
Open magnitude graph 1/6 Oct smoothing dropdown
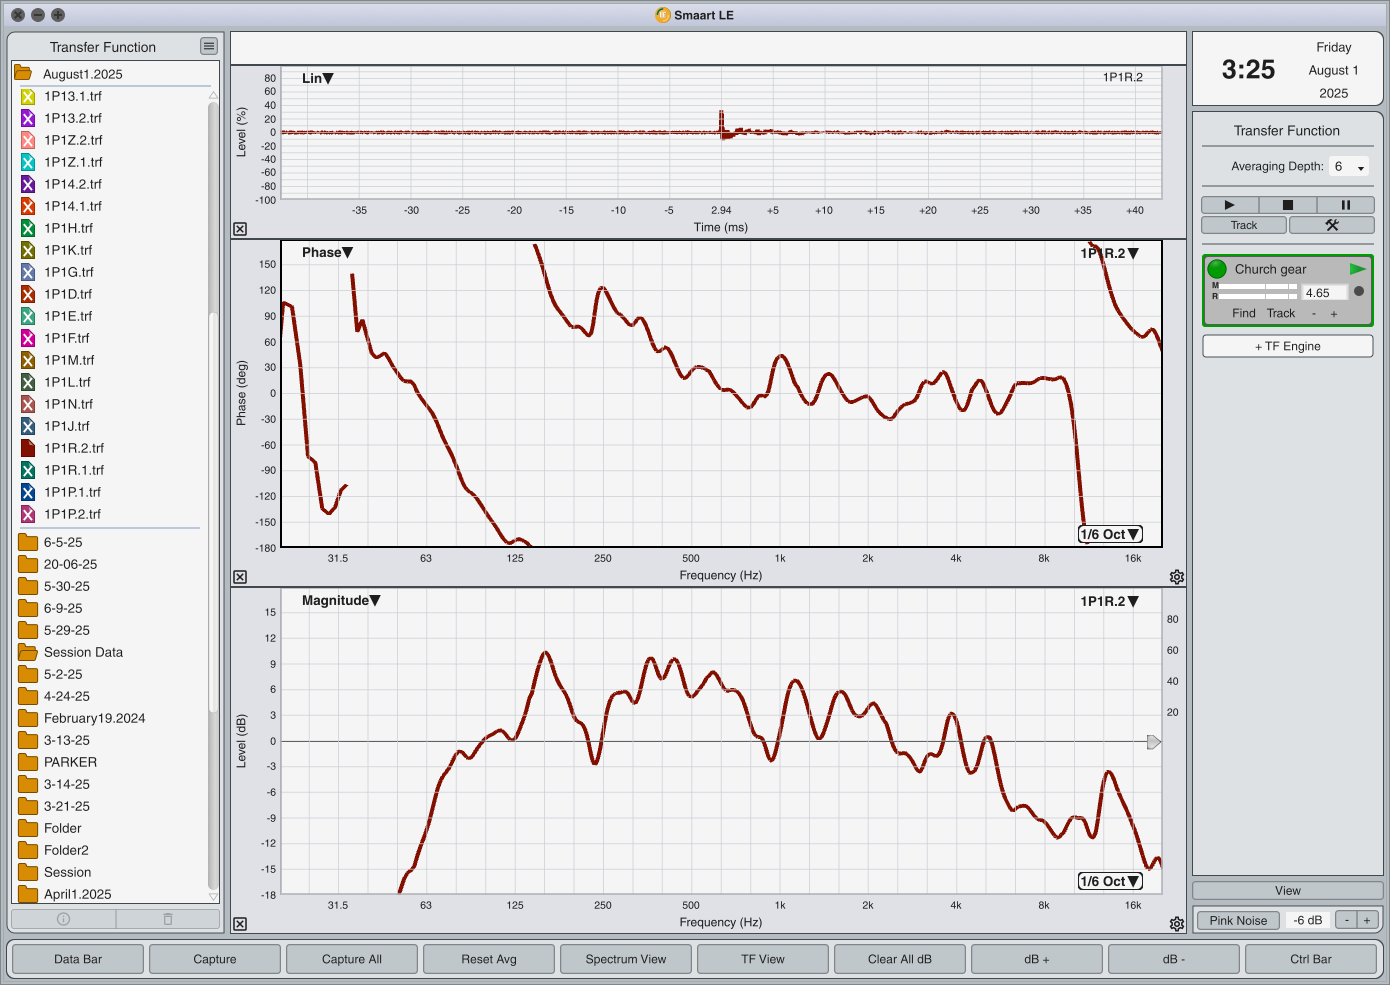click(x=1110, y=881)
